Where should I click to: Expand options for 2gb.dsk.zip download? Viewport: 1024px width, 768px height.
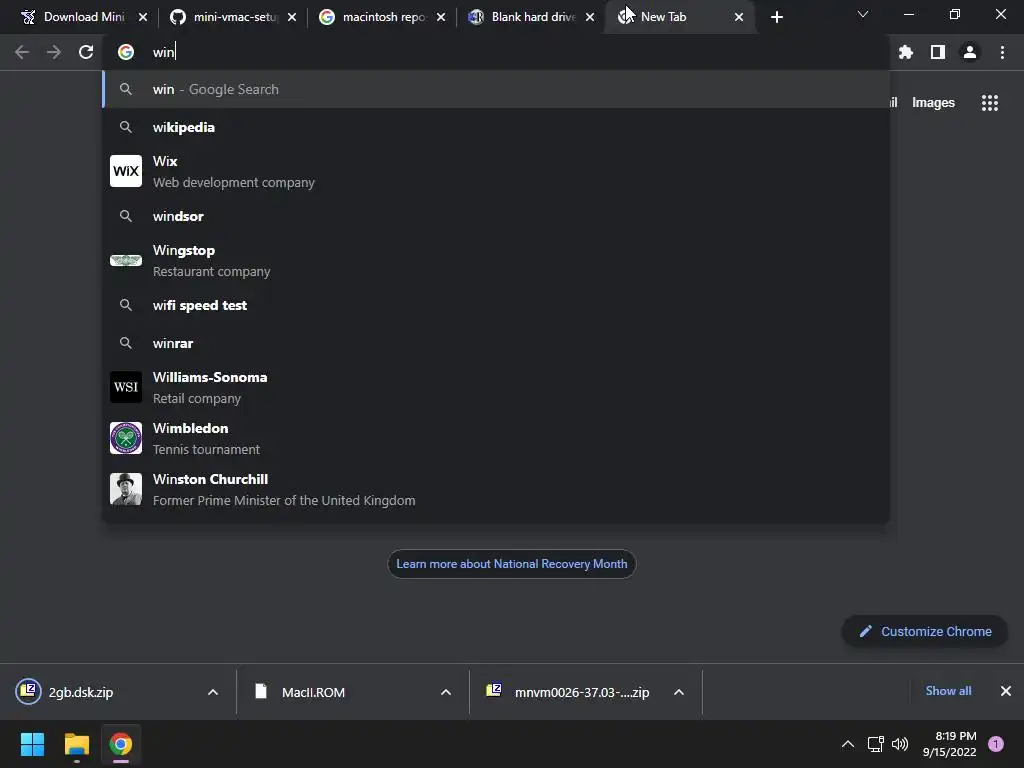tap(213, 692)
